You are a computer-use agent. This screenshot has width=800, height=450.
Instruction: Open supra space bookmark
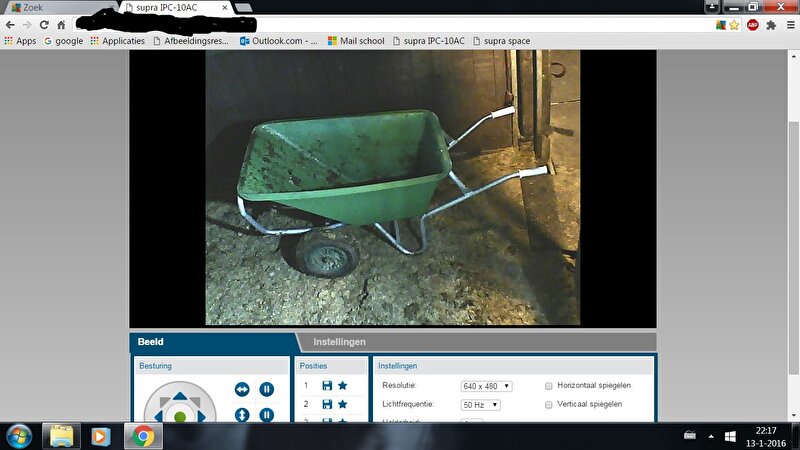(502, 41)
